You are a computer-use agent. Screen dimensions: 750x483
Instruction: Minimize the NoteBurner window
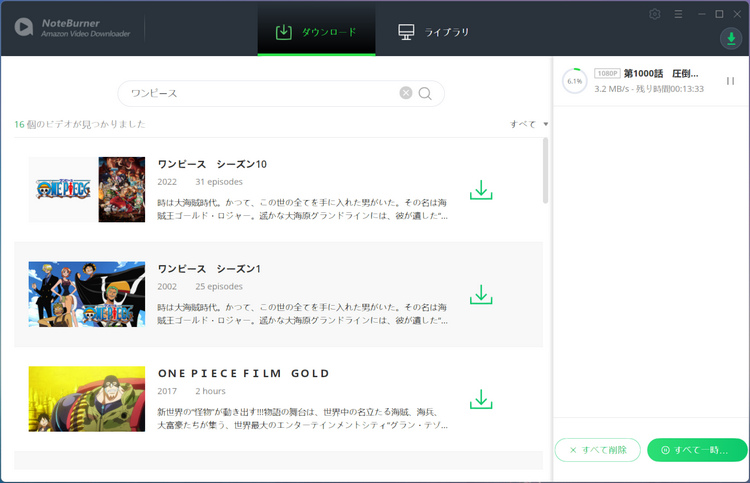click(x=702, y=14)
